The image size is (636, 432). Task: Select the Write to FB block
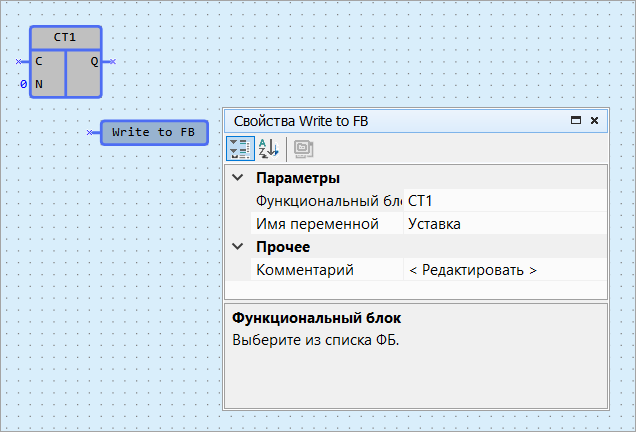coord(153,132)
